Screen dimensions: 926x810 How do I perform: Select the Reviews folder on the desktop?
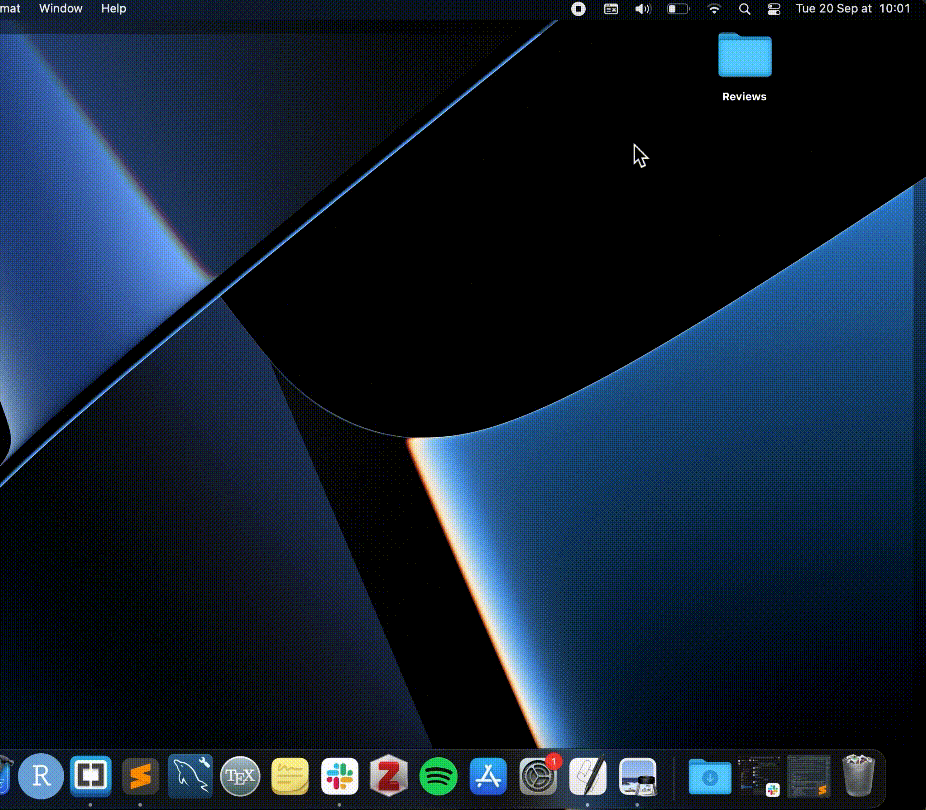[x=744, y=56]
